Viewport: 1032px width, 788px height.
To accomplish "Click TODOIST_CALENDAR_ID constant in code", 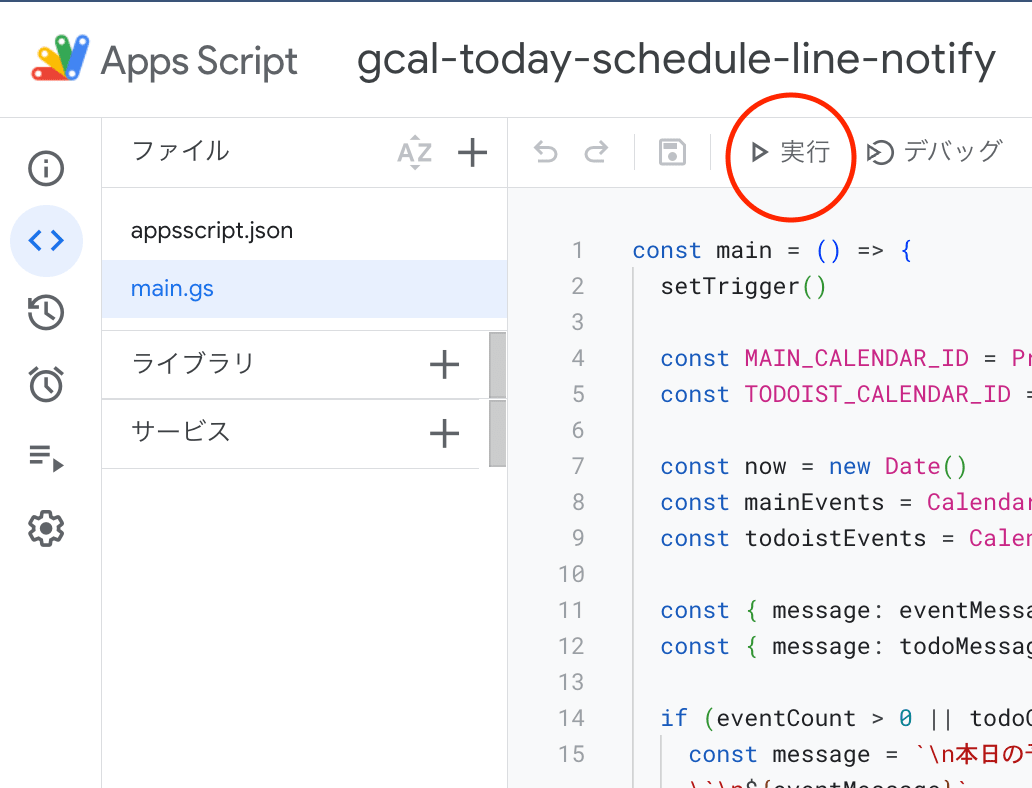I will point(877,395).
